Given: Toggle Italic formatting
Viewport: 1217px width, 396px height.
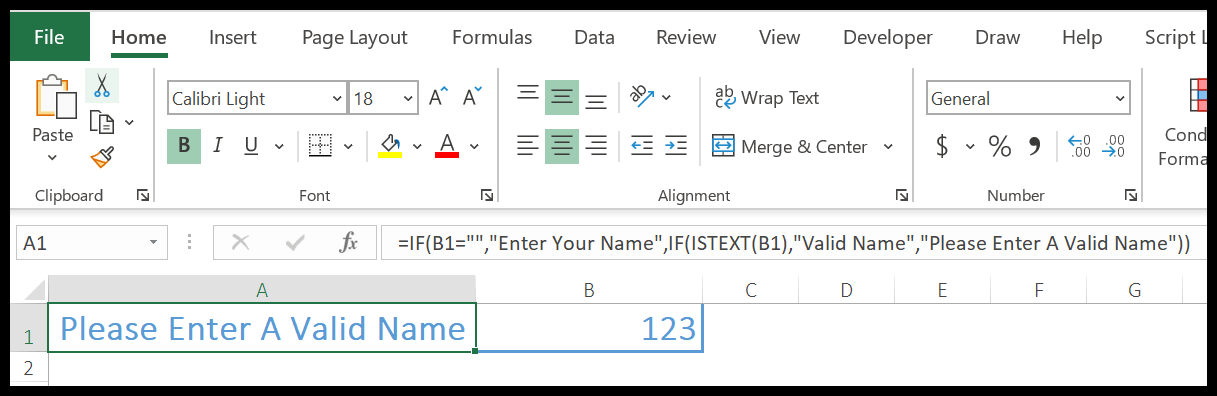Looking at the screenshot, I should (x=218, y=146).
